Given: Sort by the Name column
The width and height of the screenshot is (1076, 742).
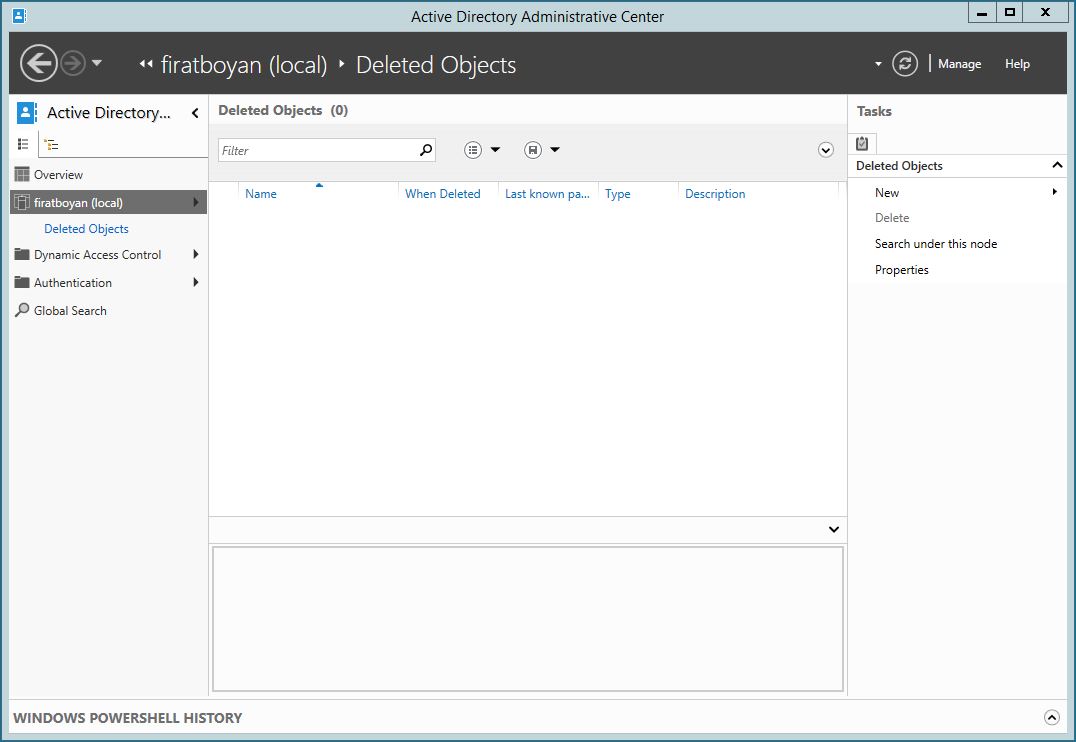Looking at the screenshot, I should tap(261, 194).
